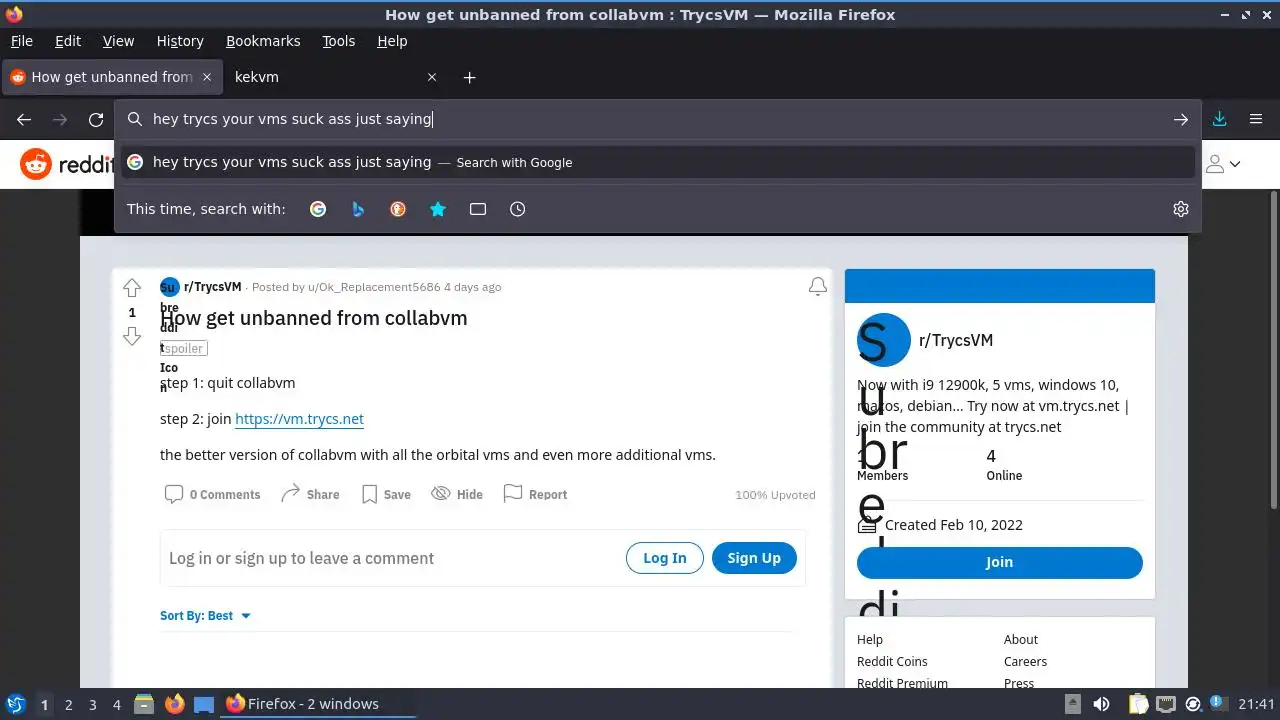The height and width of the screenshot is (720, 1280).
Task: Report the post
Action: coord(535,494)
